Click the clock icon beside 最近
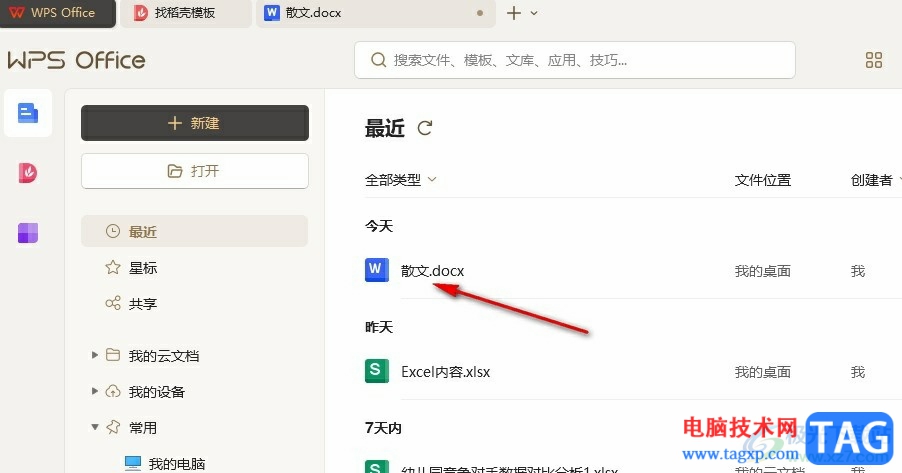 point(113,231)
